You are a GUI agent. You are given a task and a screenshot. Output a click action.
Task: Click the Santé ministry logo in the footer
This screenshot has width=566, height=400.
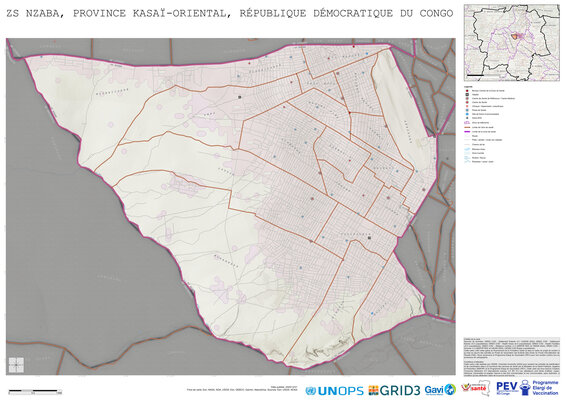click(475, 388)
